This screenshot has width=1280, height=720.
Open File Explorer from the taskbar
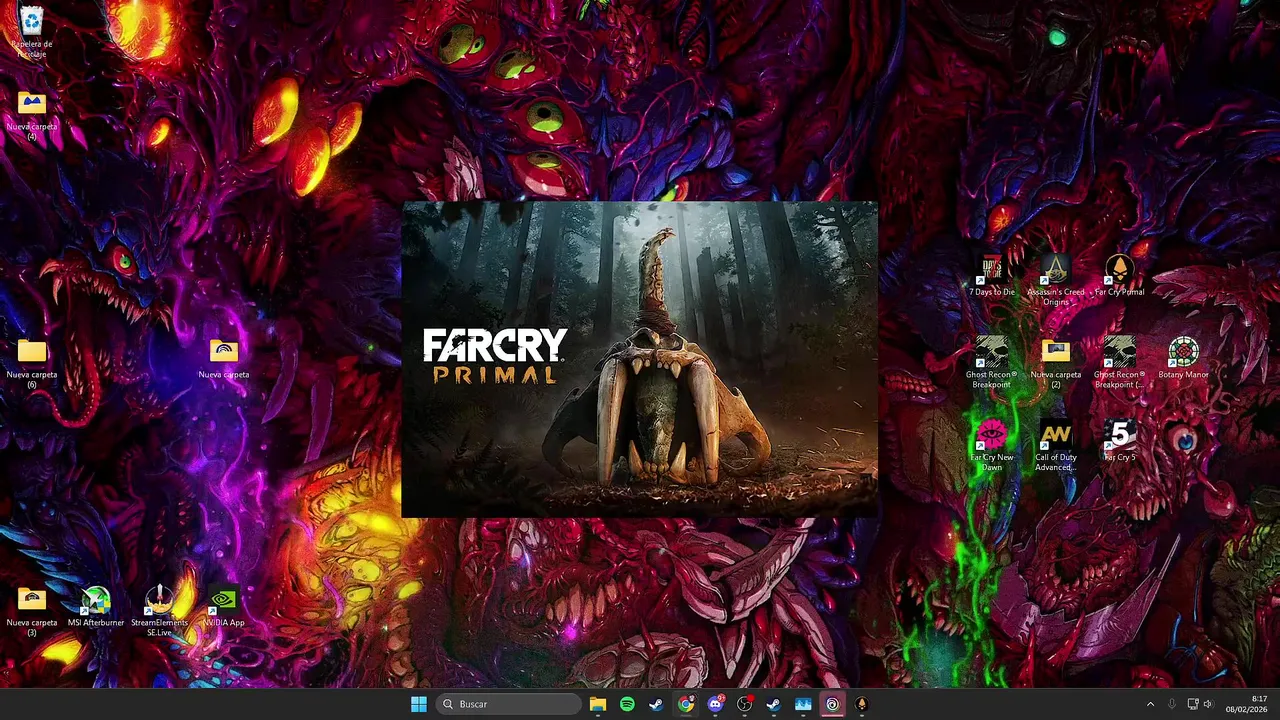click(598, 704)
